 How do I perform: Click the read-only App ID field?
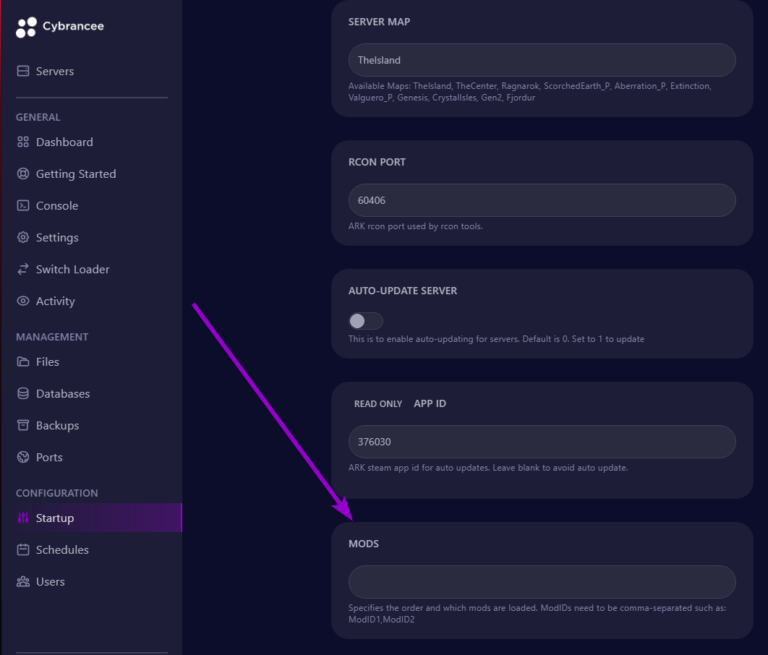coord(542,441)
